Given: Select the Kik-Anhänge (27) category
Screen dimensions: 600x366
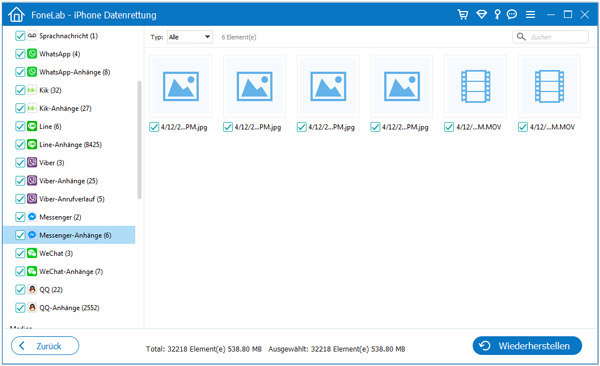Looking at the screenshot, I should click(65, 108).
